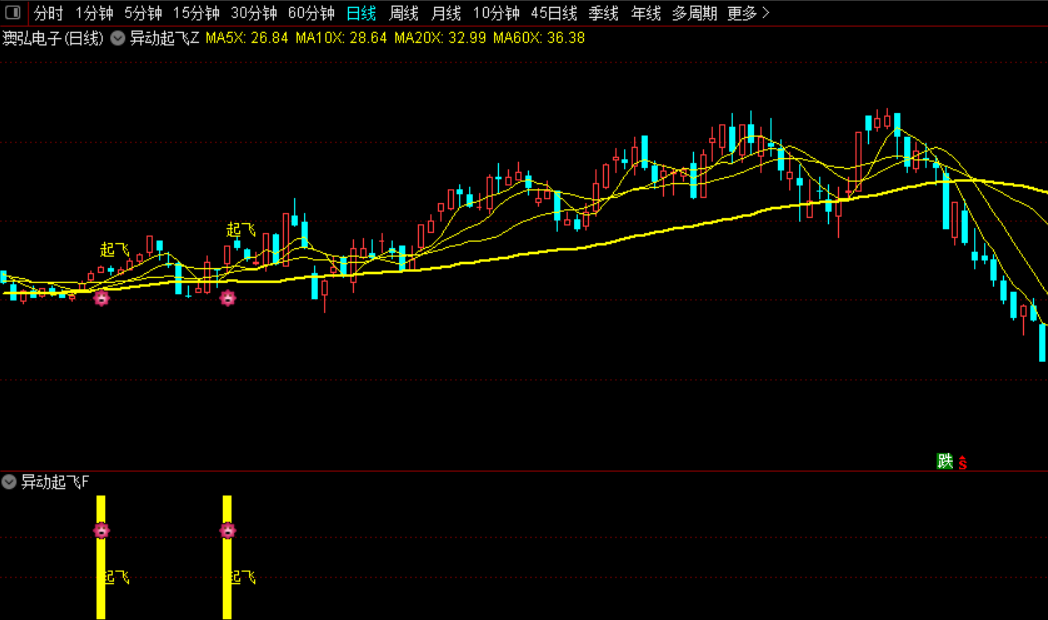Choose the 月线 period tab
Screen dimensions: 1048x620
tap(446, 13)
